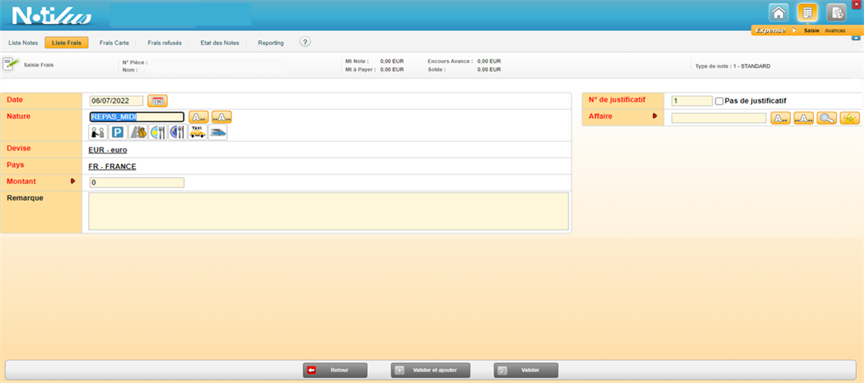
Task: Open the gray documents module icon
Action: [836, 13]
